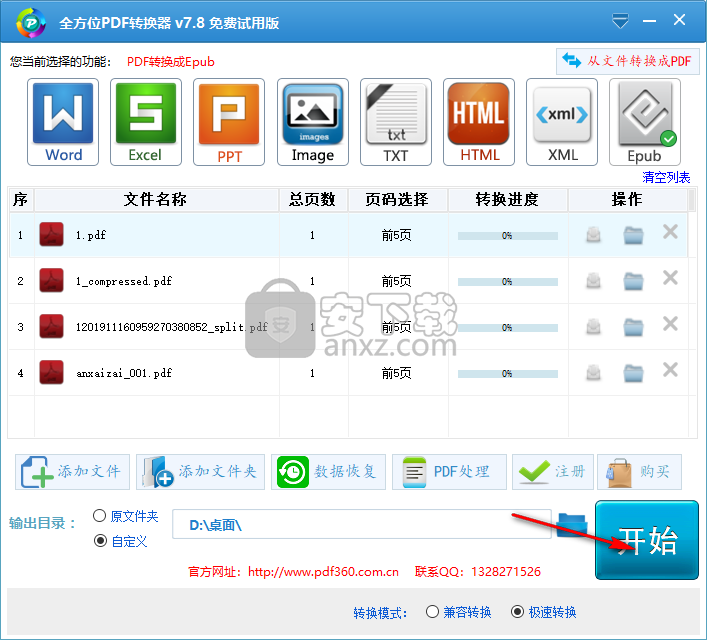Open the title bar dropdown menu arrow

(x=620, y=21)
